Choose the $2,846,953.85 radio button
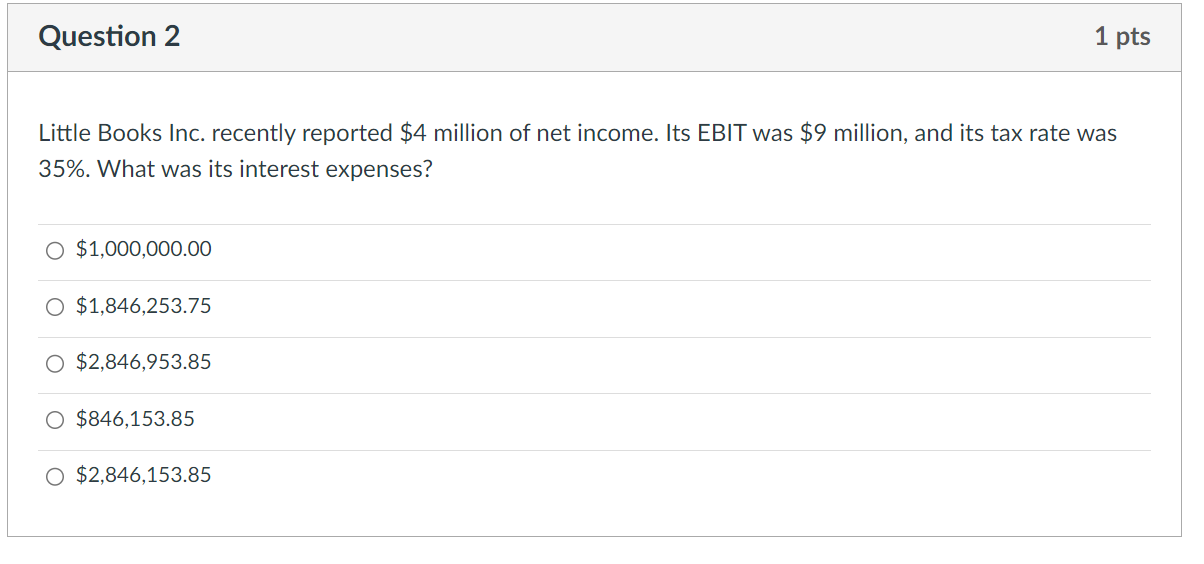The width and height of the screenshot is (1204, 564). click(54, 363)
